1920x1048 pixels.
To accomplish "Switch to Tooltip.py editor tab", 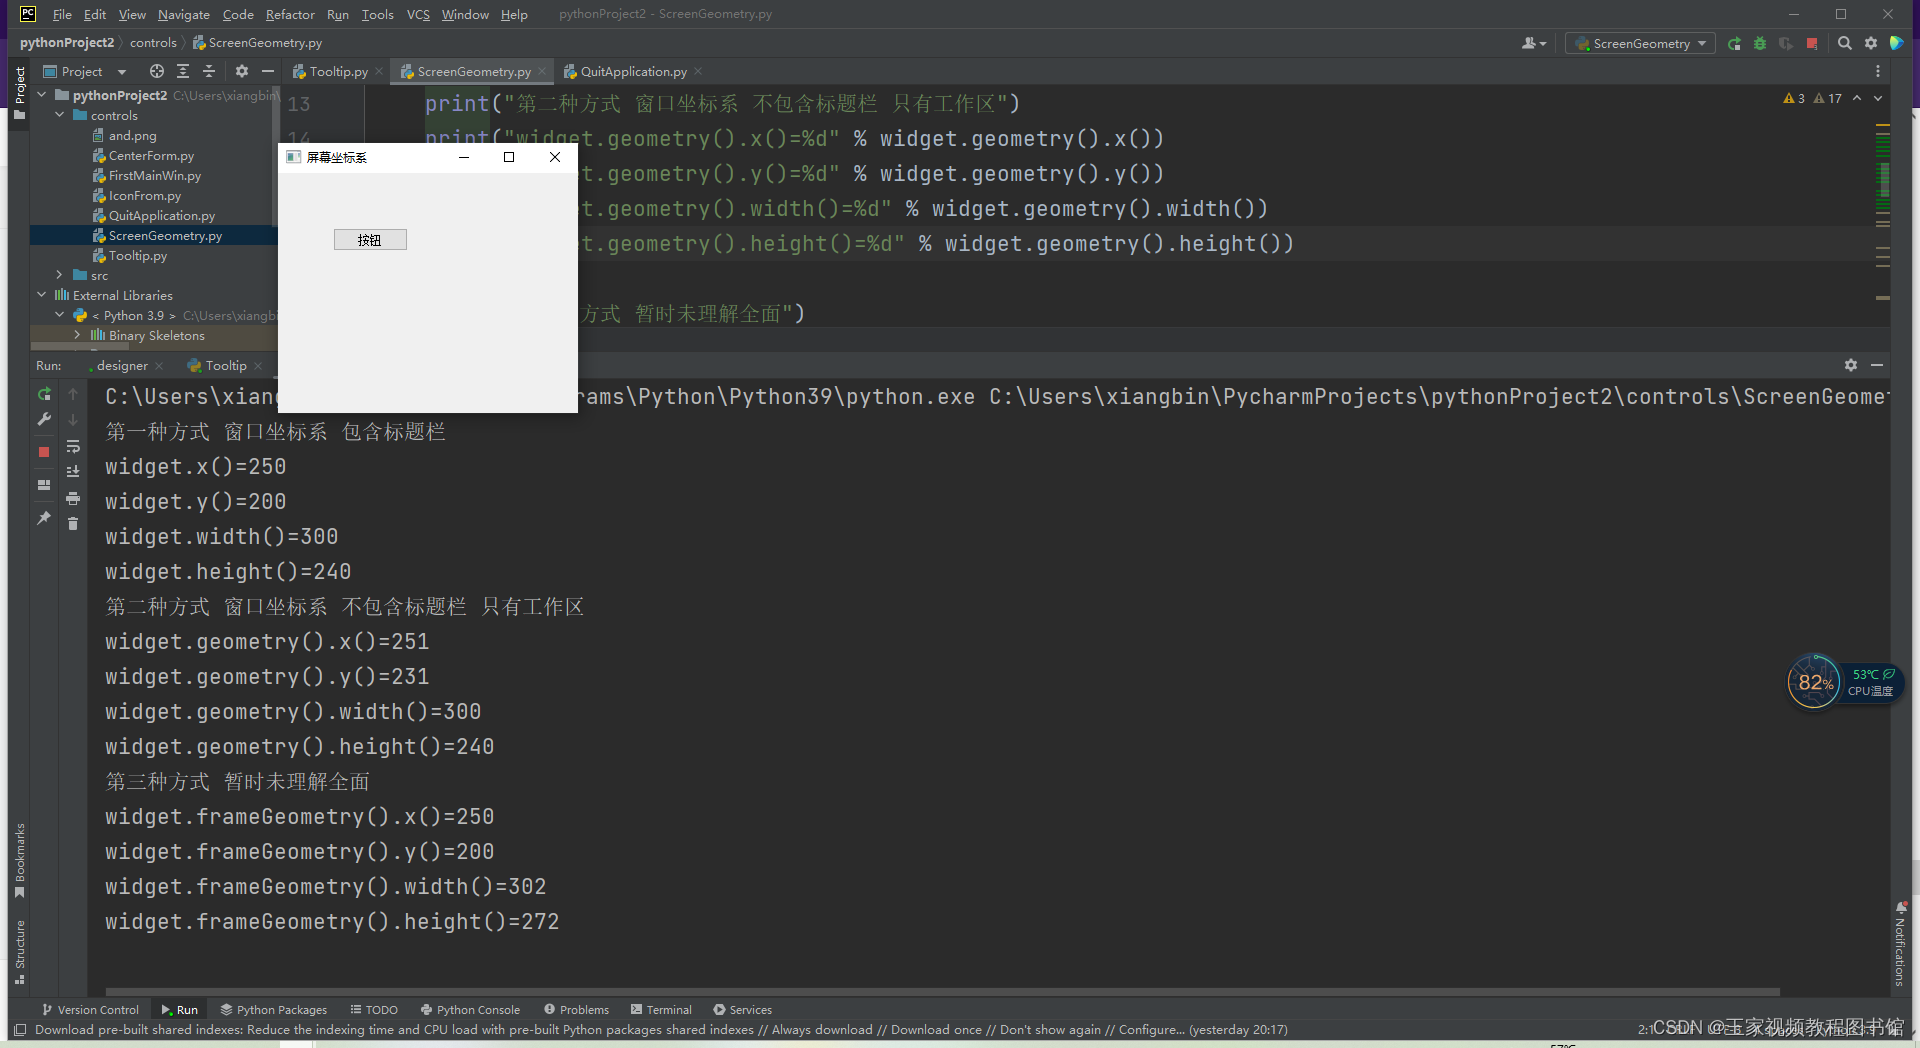I will coord(338,71).
